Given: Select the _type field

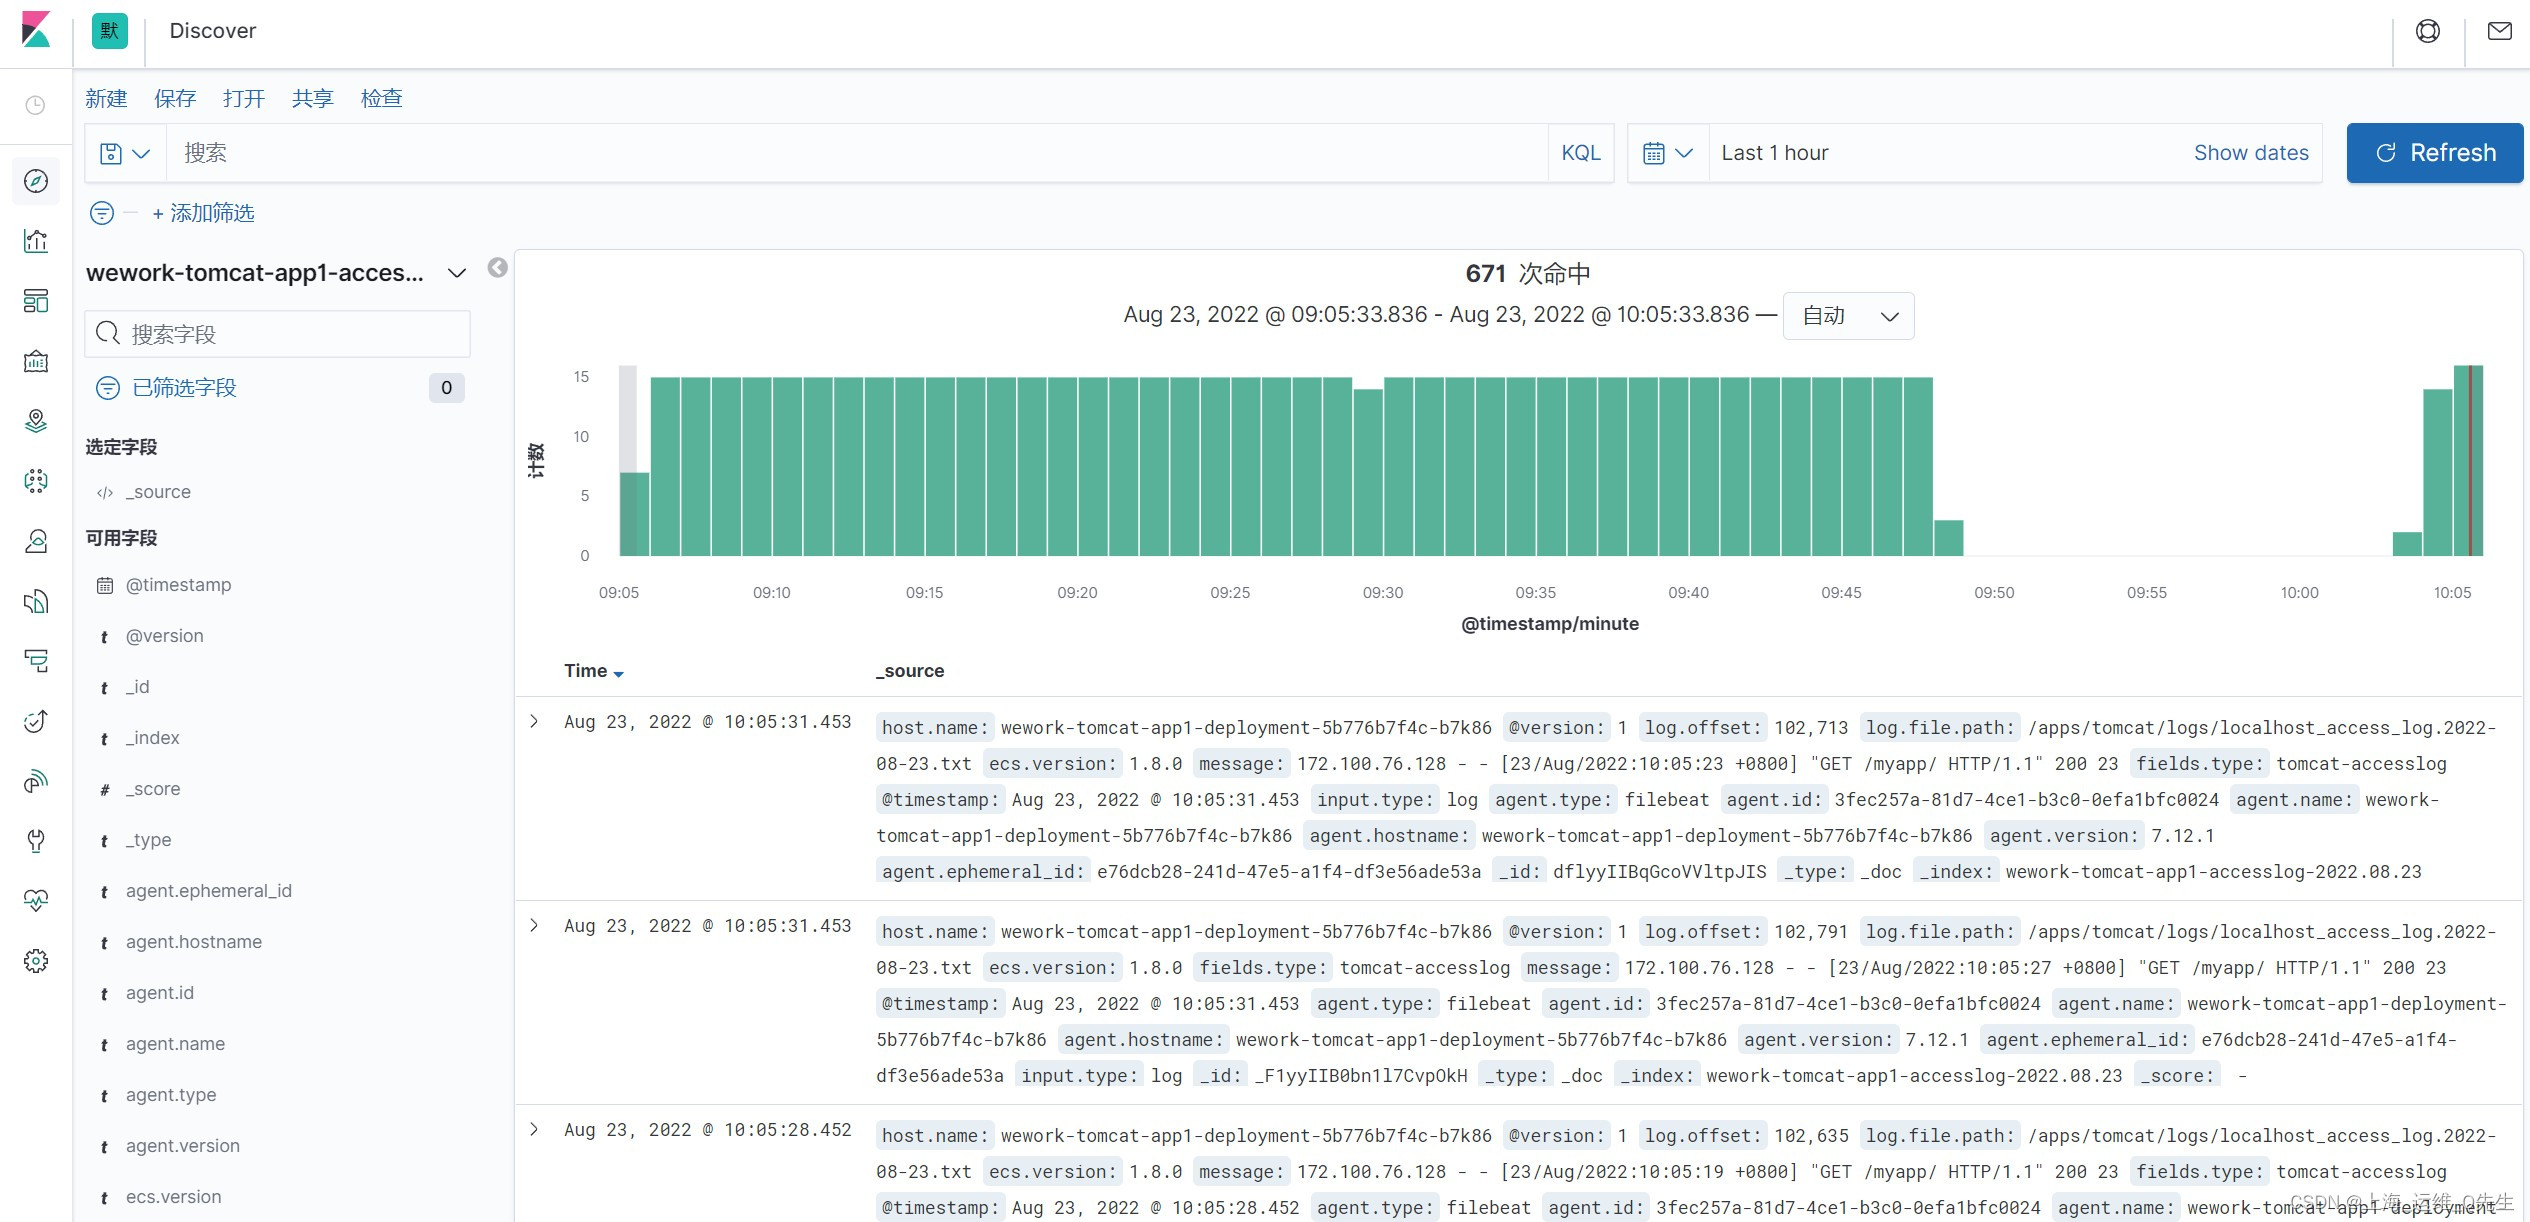Looking at the screenshot, I should pyautogui.click(x=149, y=840).
